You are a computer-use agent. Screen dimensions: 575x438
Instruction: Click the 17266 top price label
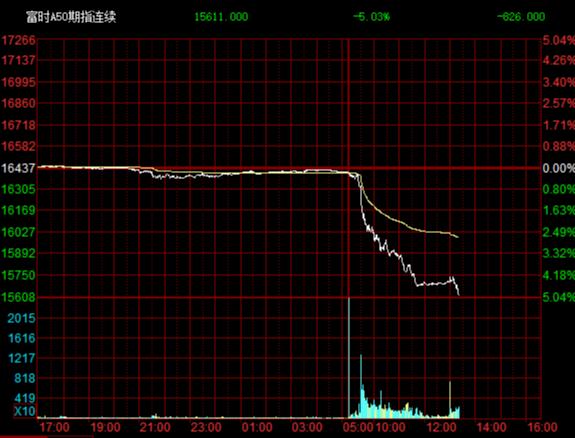click(x=18, y=40)
